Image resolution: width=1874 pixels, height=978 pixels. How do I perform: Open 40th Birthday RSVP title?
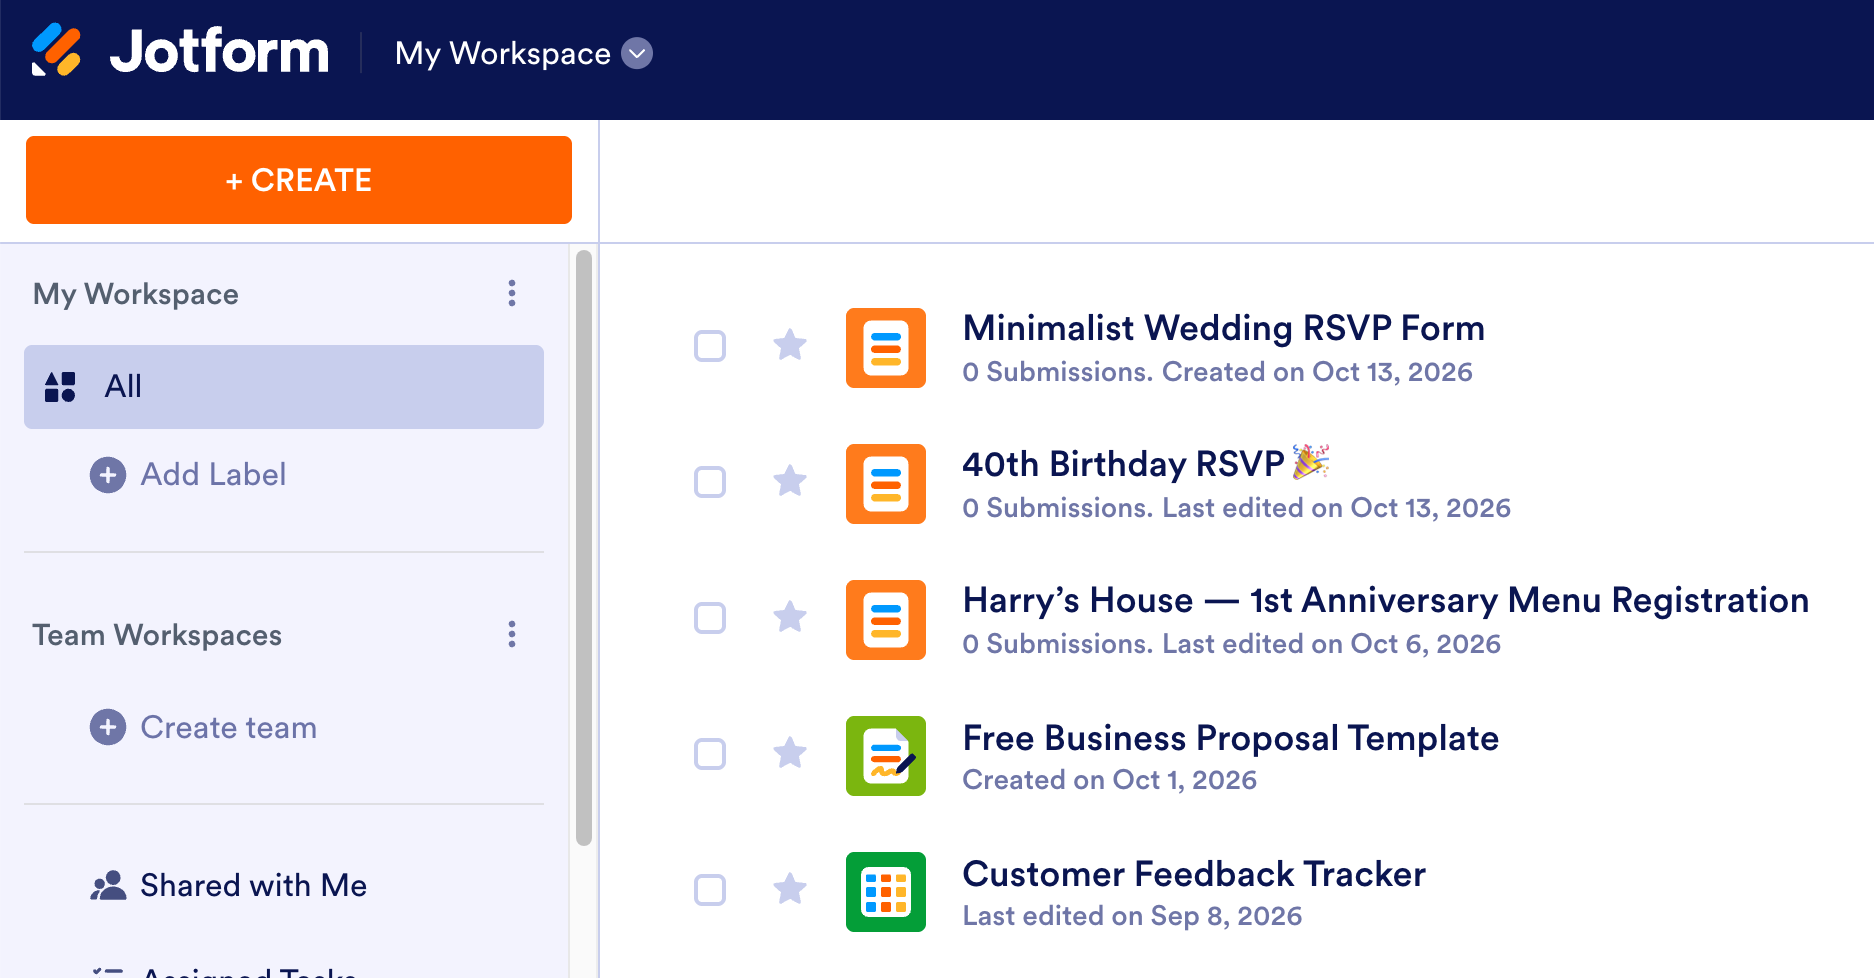point(1145,464)
